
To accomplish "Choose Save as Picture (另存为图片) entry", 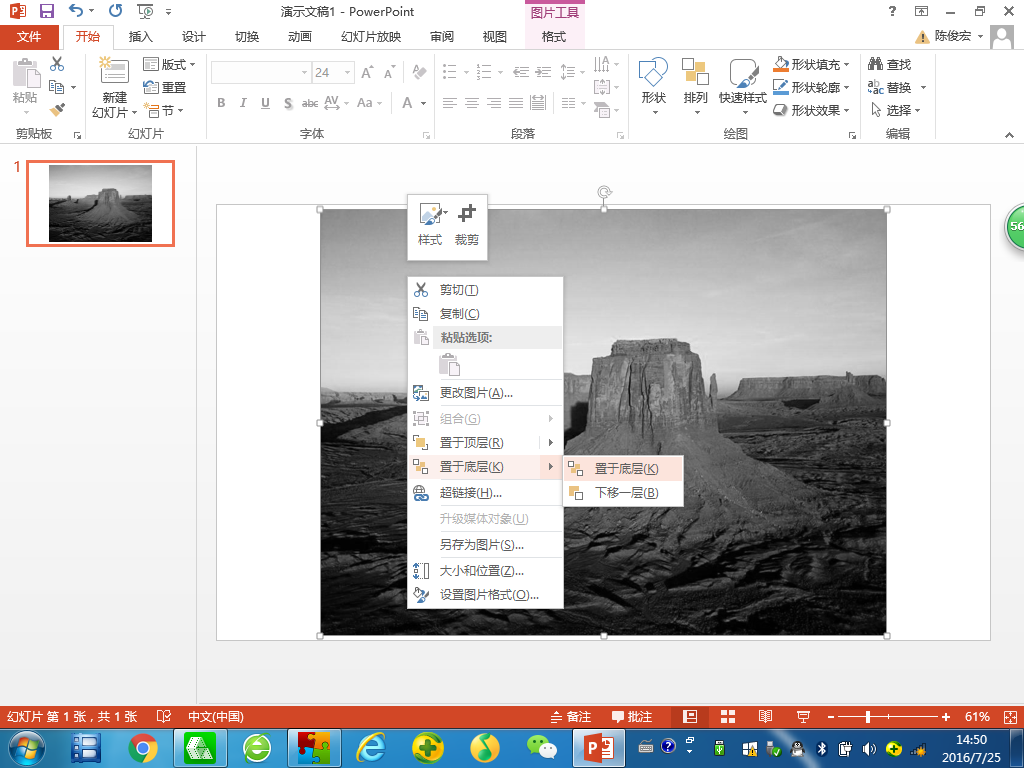I will [485, 545].
